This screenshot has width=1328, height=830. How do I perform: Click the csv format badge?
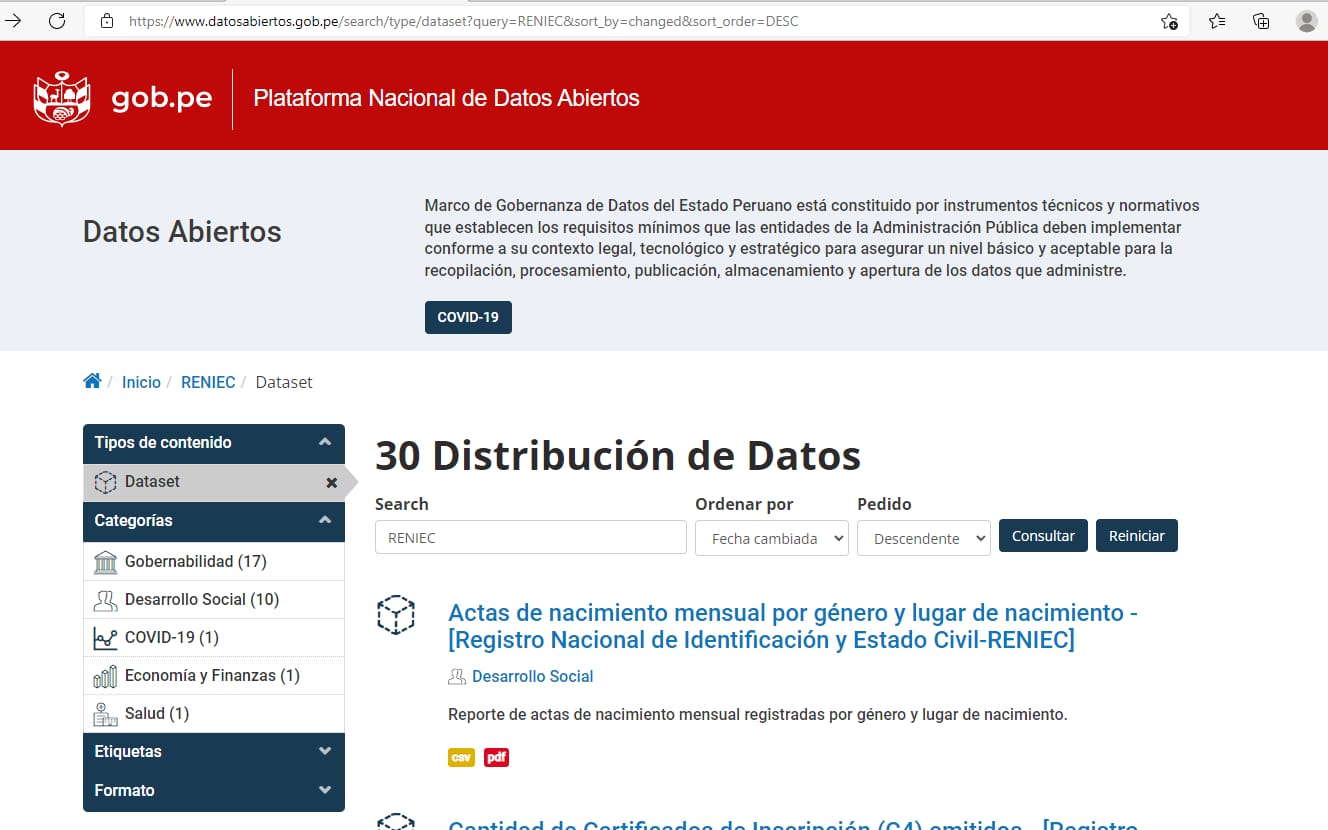coord(461,758)
